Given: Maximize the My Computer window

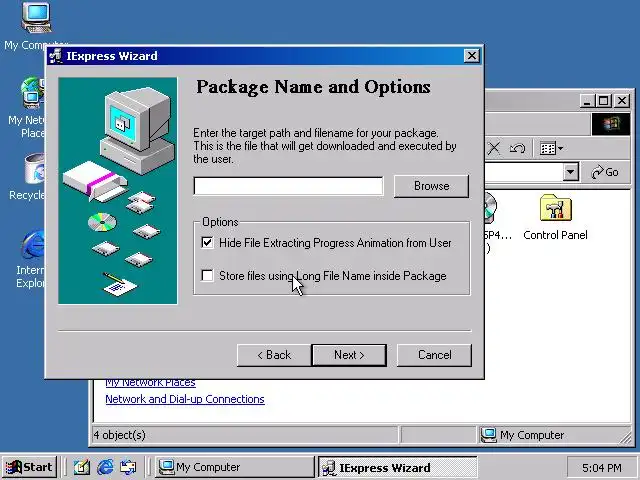Looking at the screenshot, I should [x=604, y=100].
